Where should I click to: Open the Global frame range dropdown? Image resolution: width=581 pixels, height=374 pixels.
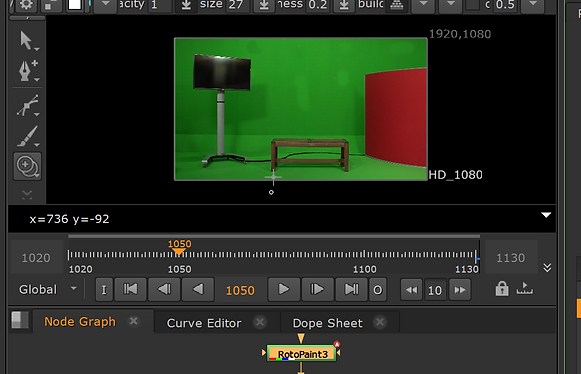(48, 289)
